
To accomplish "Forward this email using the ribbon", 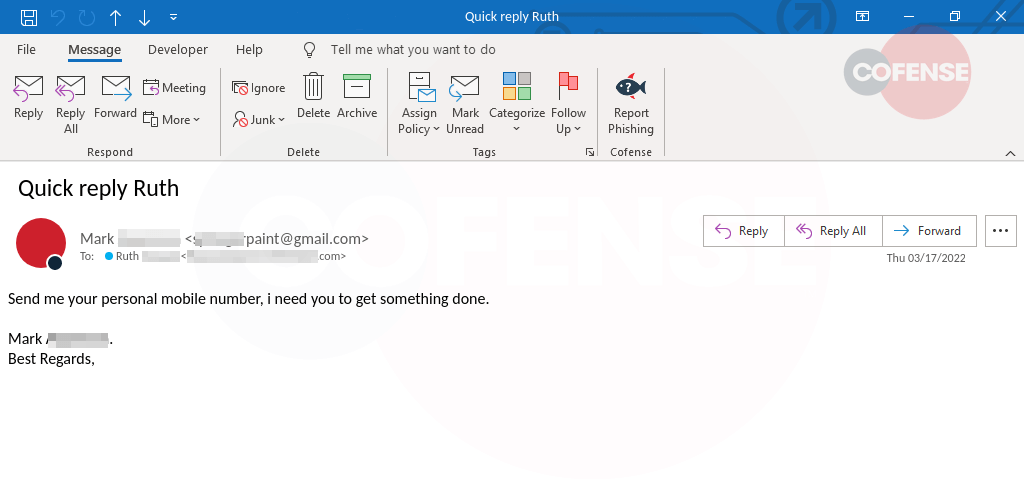I will click(x=115, y=98).
